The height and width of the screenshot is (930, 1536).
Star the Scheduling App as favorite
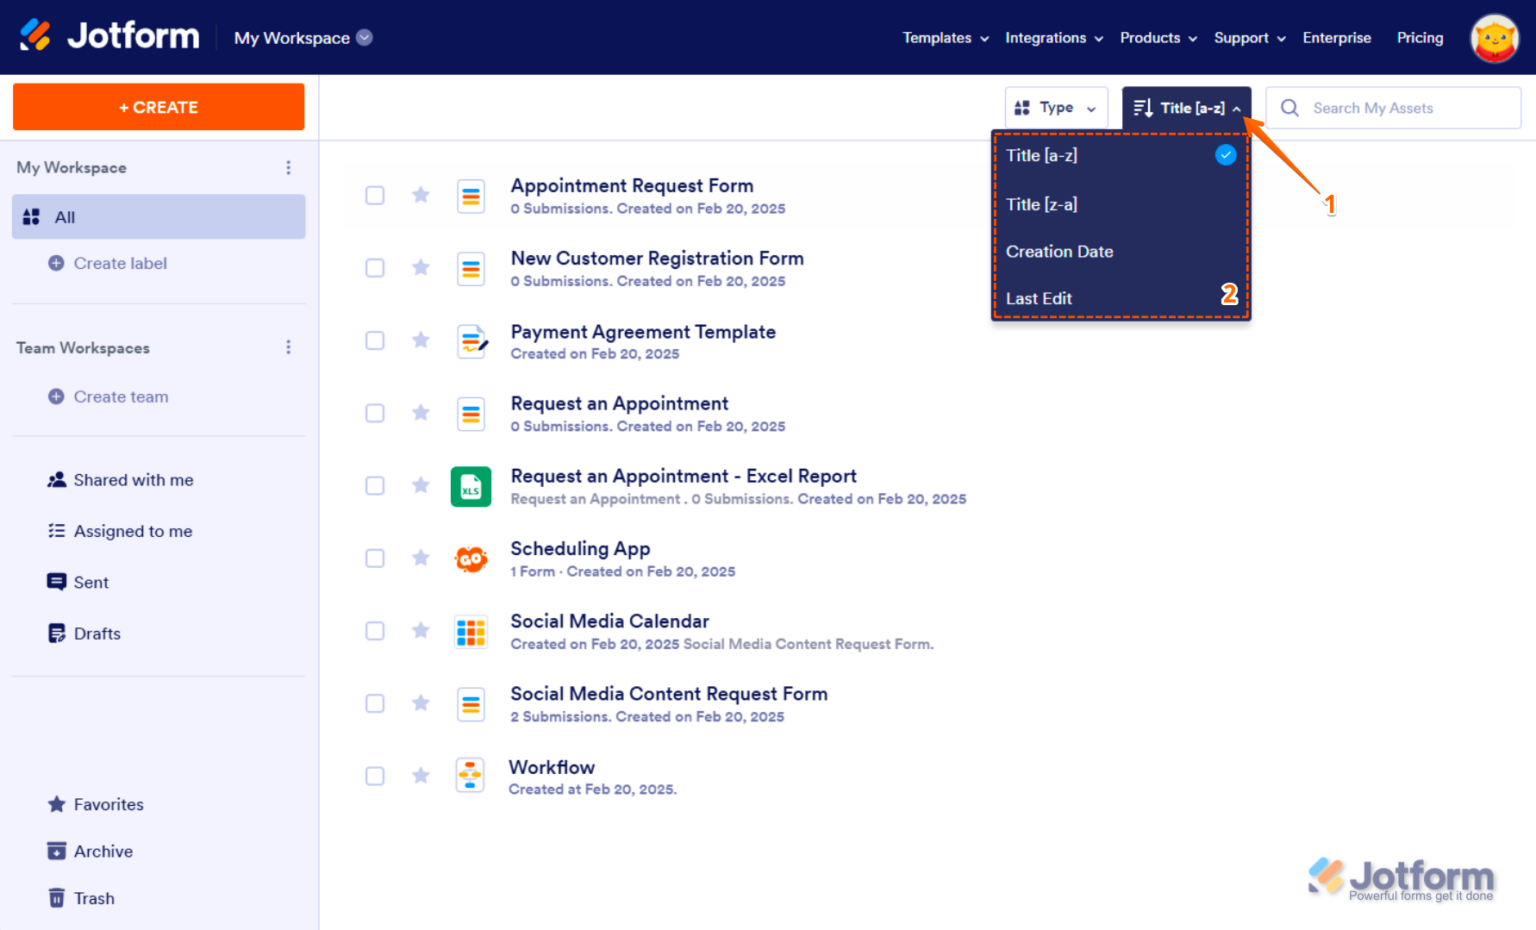point(420,558)
